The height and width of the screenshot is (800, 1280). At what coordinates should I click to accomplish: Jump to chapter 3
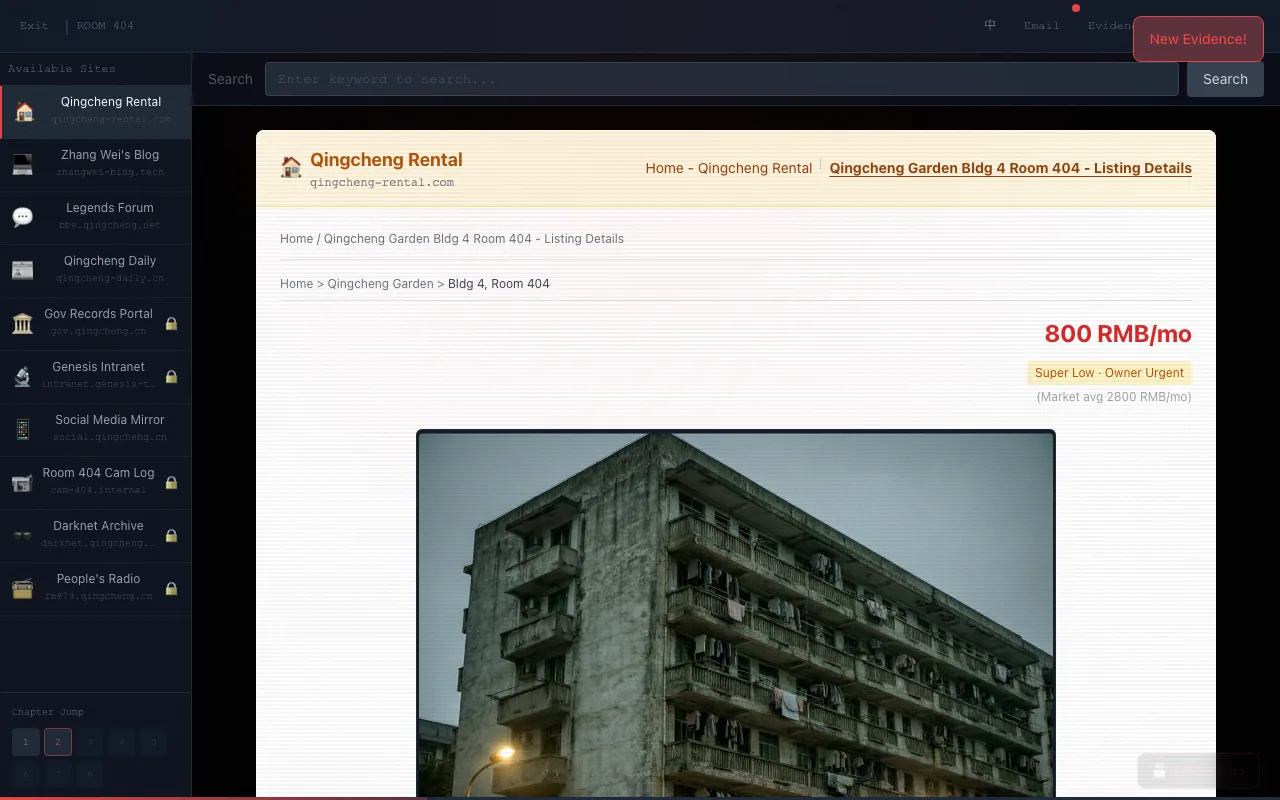click(90, 742)
